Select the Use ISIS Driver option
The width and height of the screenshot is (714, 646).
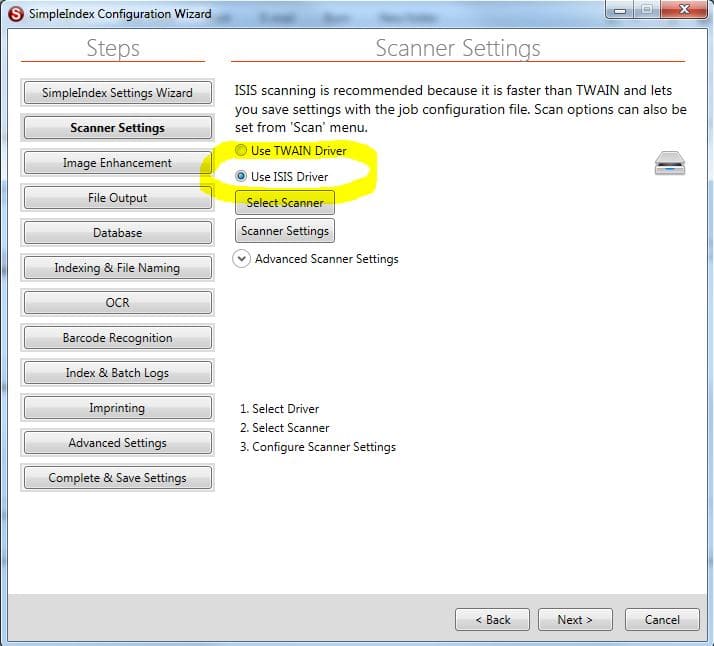(241, 176)
